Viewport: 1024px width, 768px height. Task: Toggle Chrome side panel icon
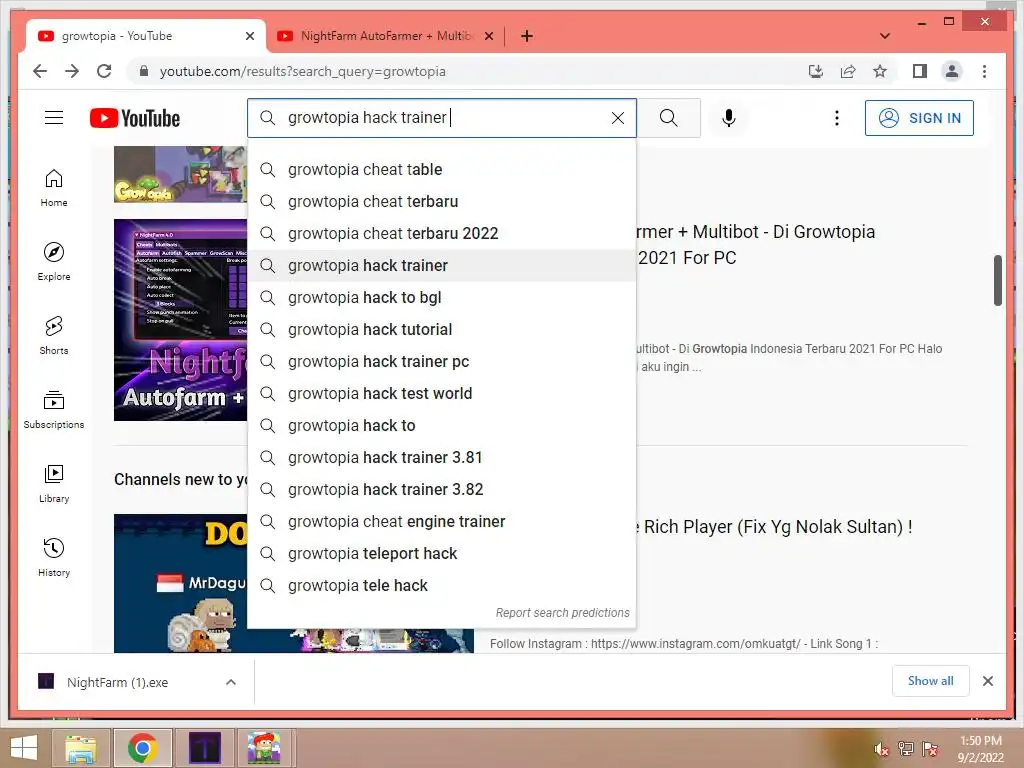tap(920, 71)
